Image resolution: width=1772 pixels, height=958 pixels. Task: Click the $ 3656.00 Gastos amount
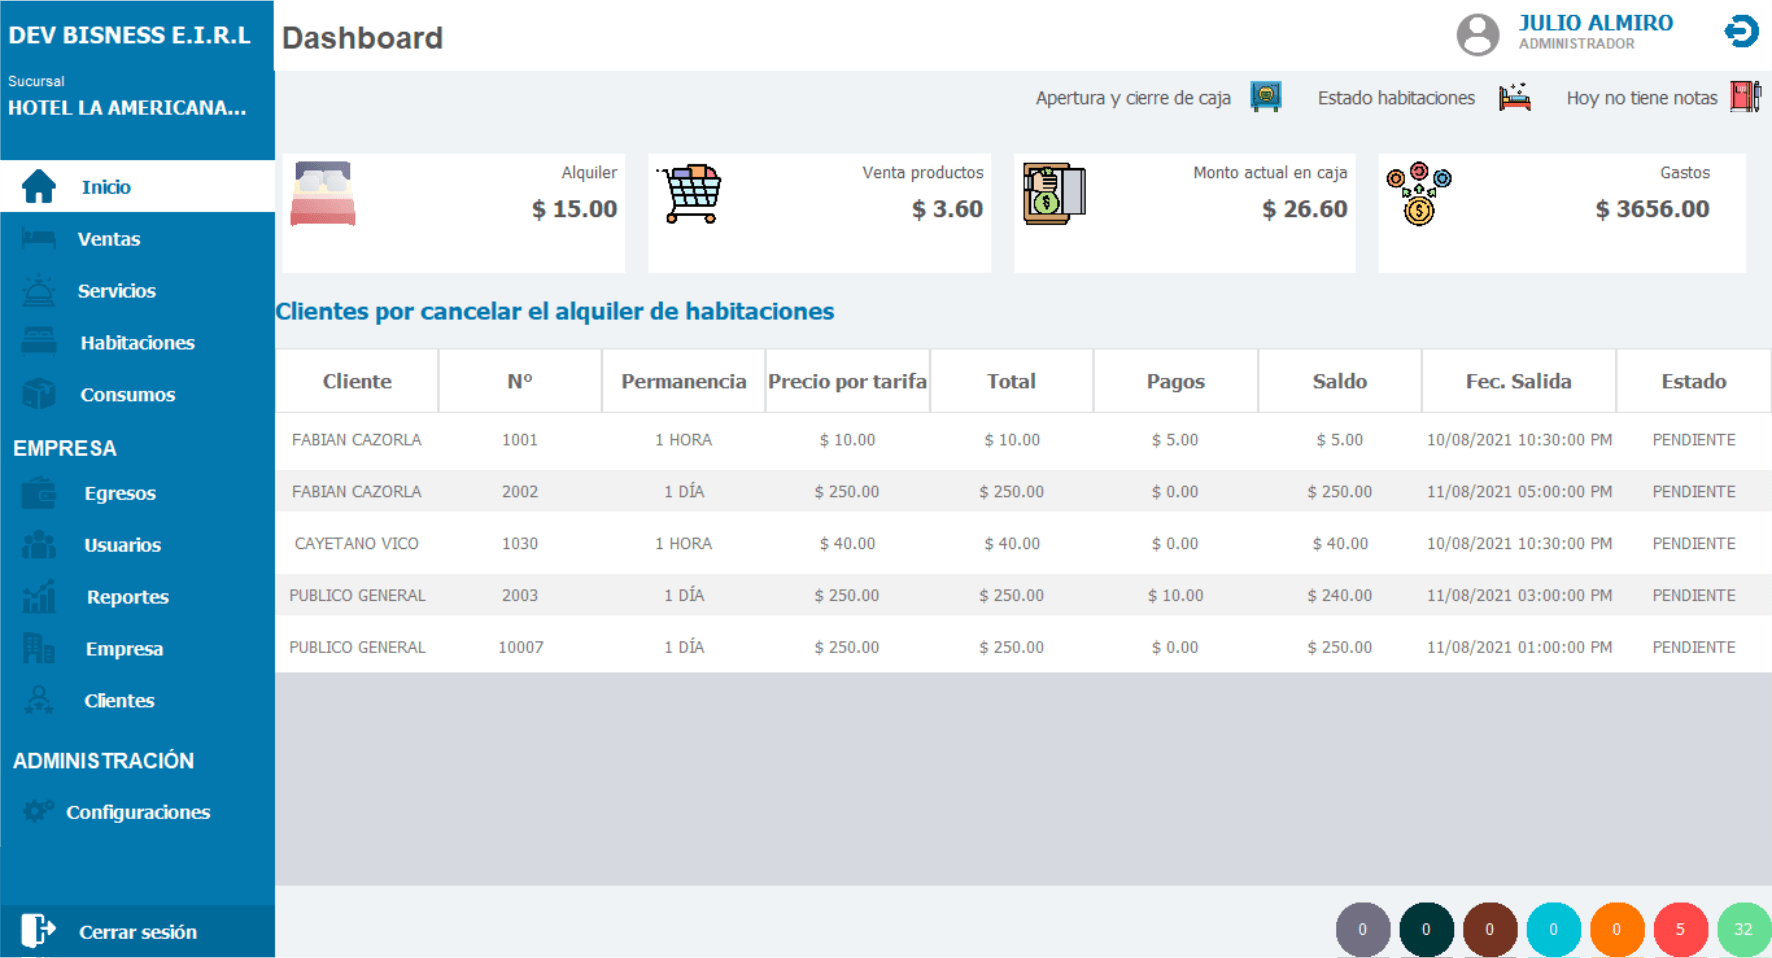tap(1652, 208)
